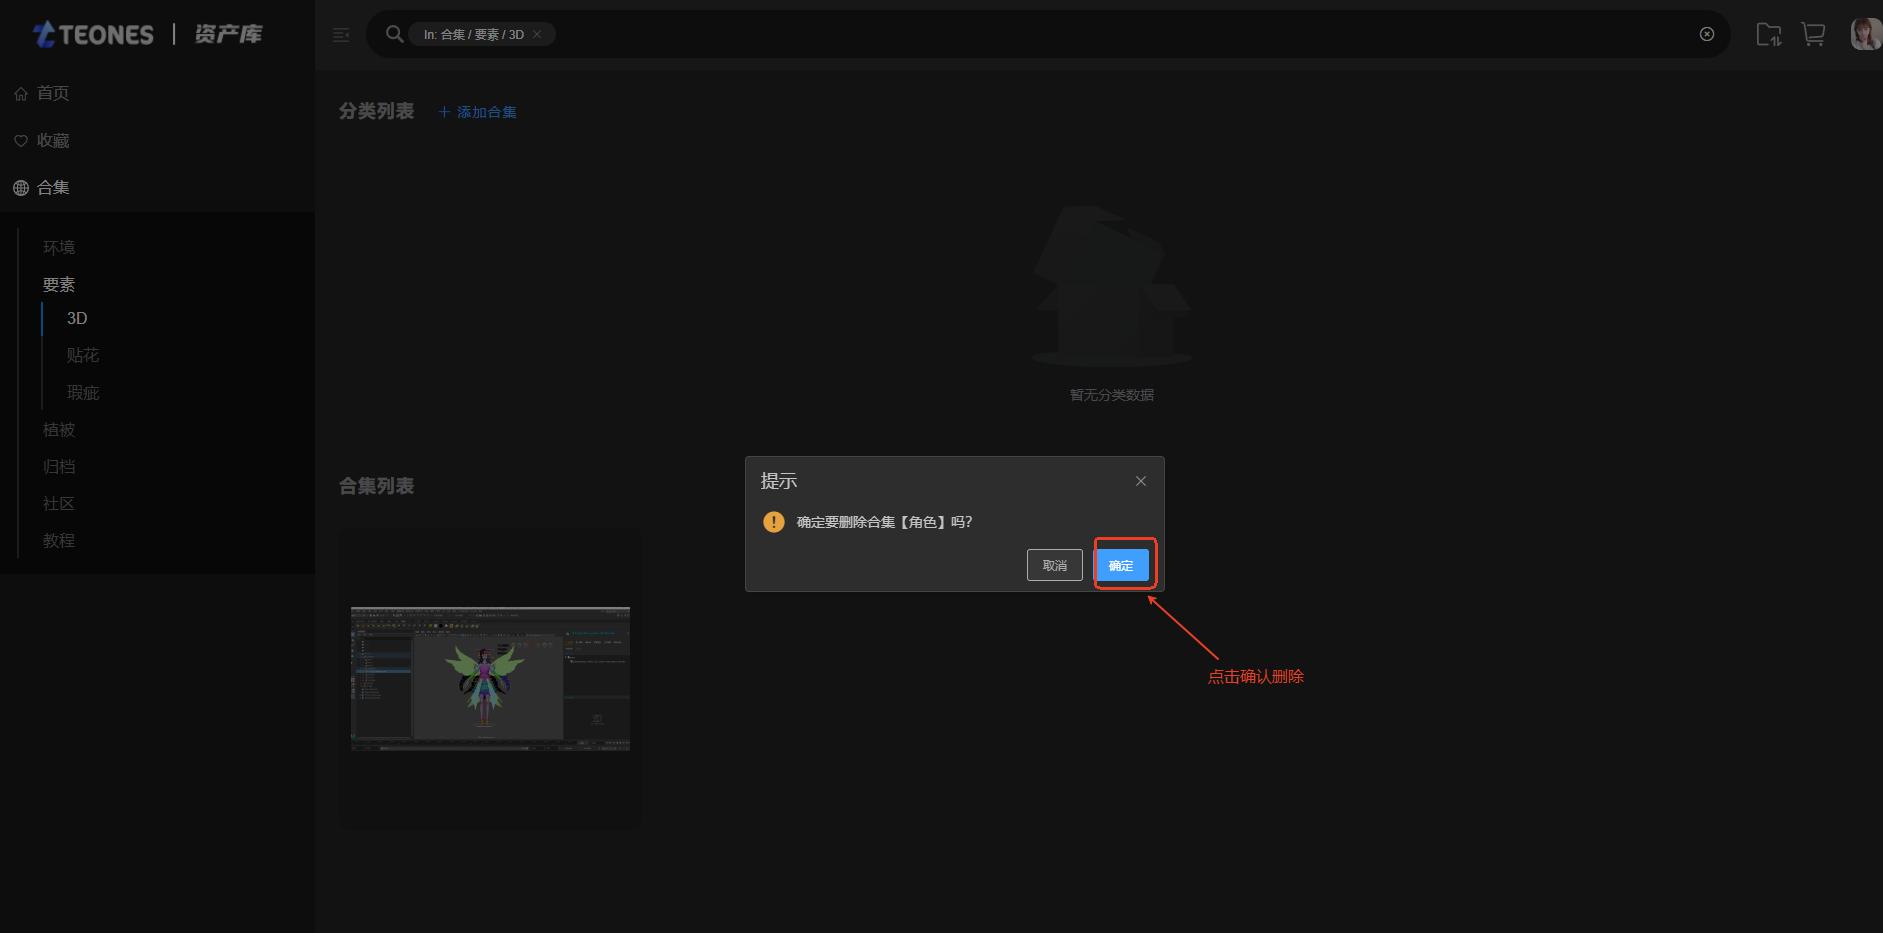Click the orange warning icon in dialog
The image size is (1883, 933).
(773, 522)
